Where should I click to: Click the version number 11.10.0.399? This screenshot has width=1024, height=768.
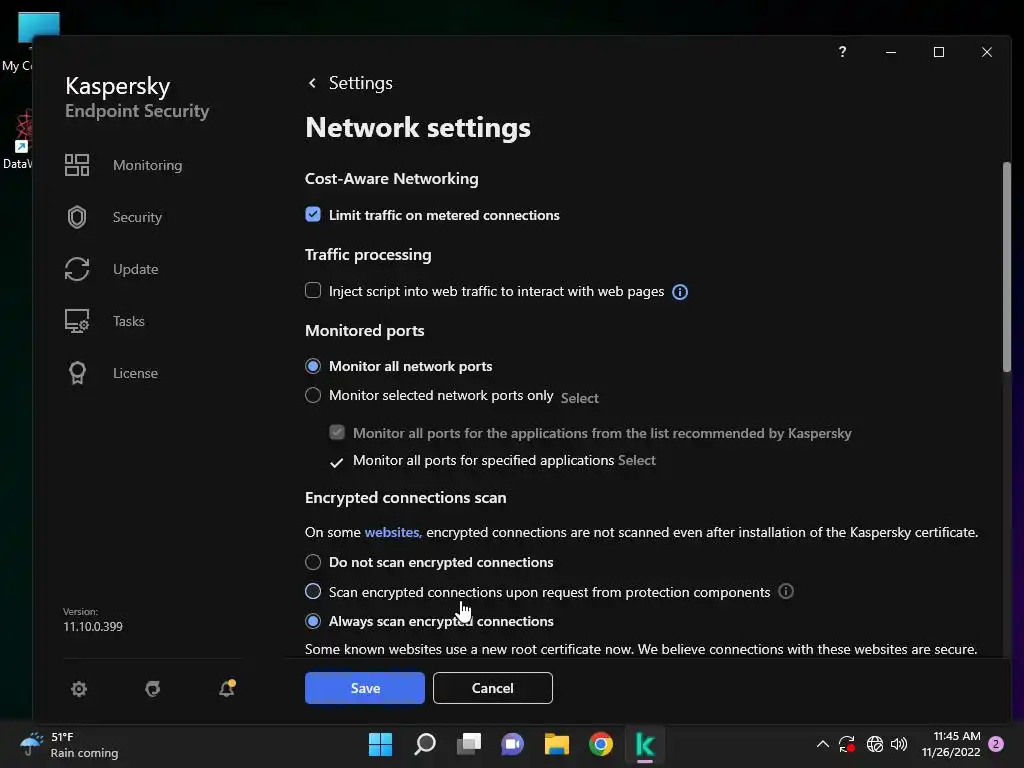click(x=93, y=626)
